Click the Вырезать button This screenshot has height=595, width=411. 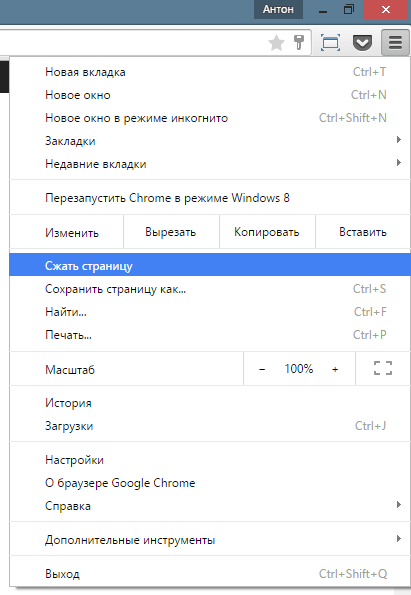pos(171,232)
